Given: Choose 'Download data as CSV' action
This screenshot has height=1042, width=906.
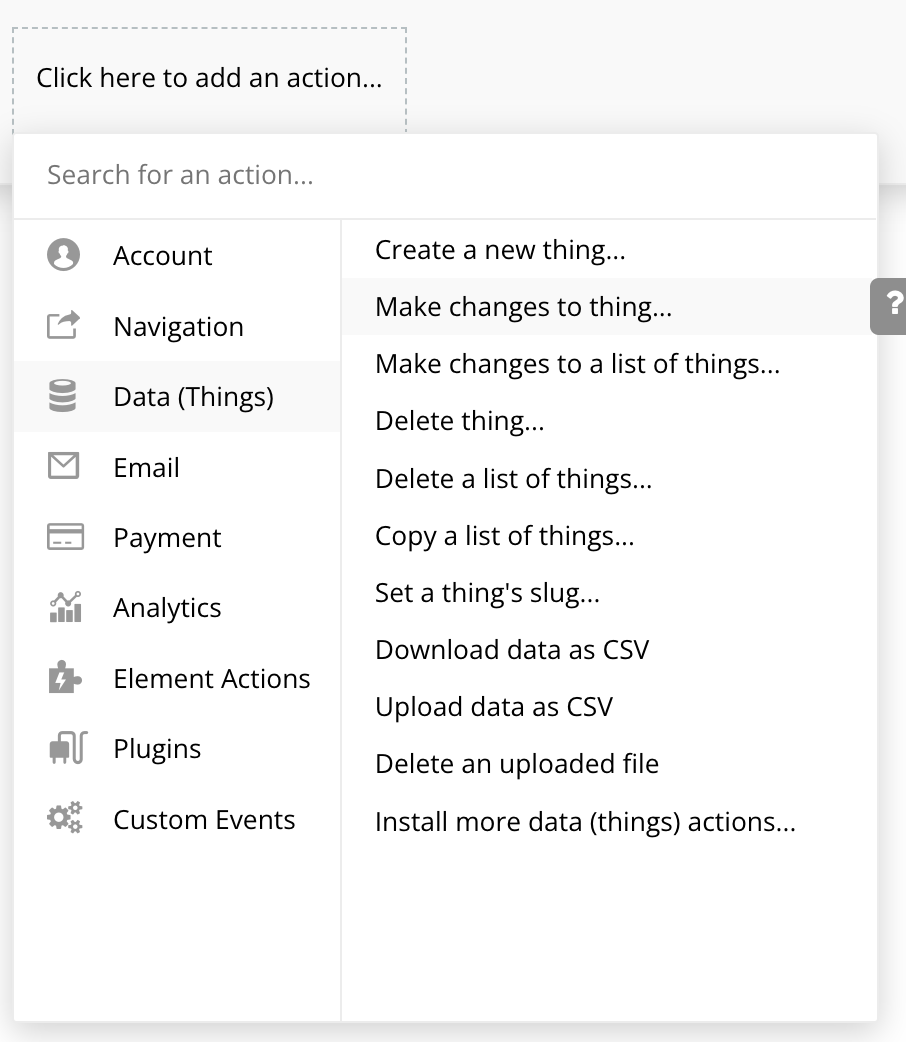Looking at the screenshot, I should point(511,650).
